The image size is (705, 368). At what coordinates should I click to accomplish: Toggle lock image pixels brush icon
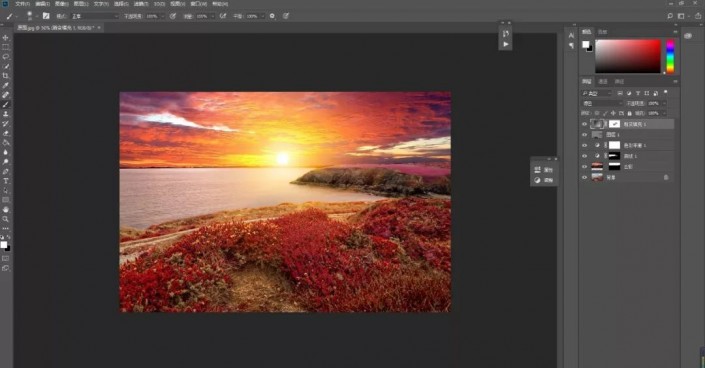point(605,113)
